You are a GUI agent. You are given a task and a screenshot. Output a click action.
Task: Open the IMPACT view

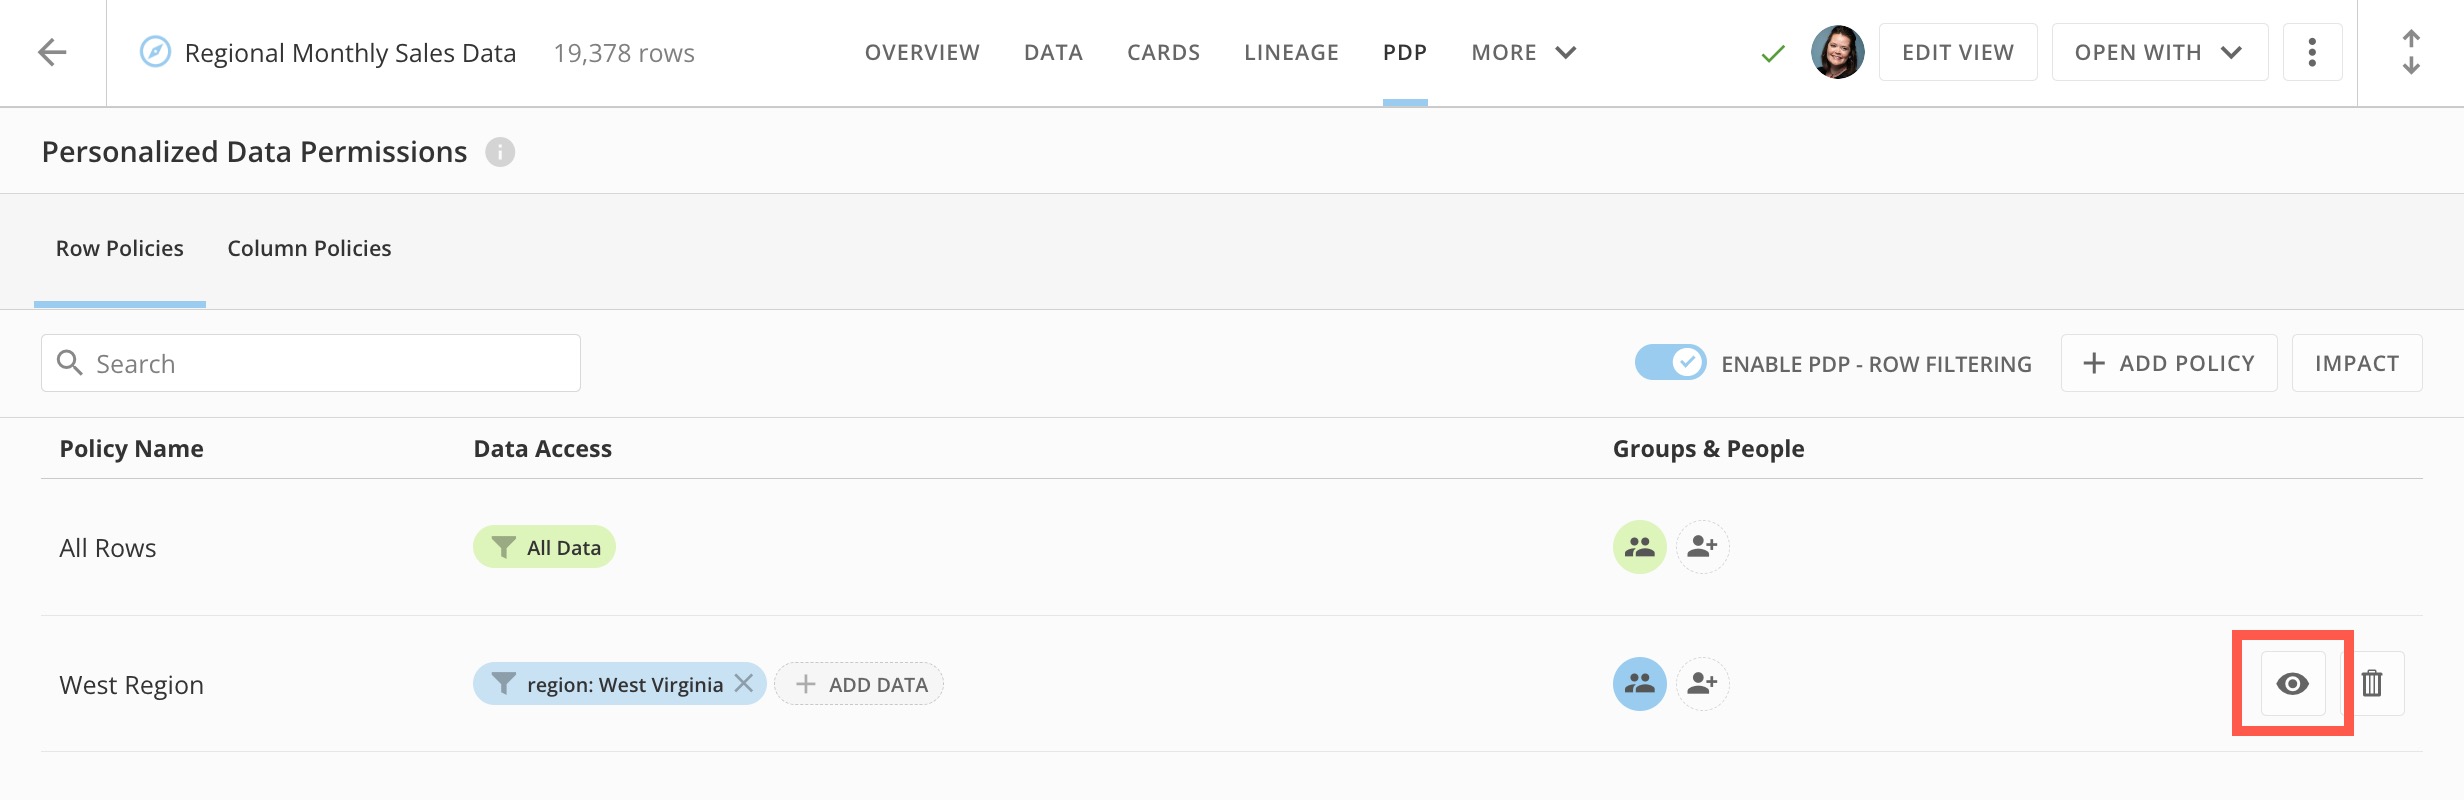coord(2356,362)
